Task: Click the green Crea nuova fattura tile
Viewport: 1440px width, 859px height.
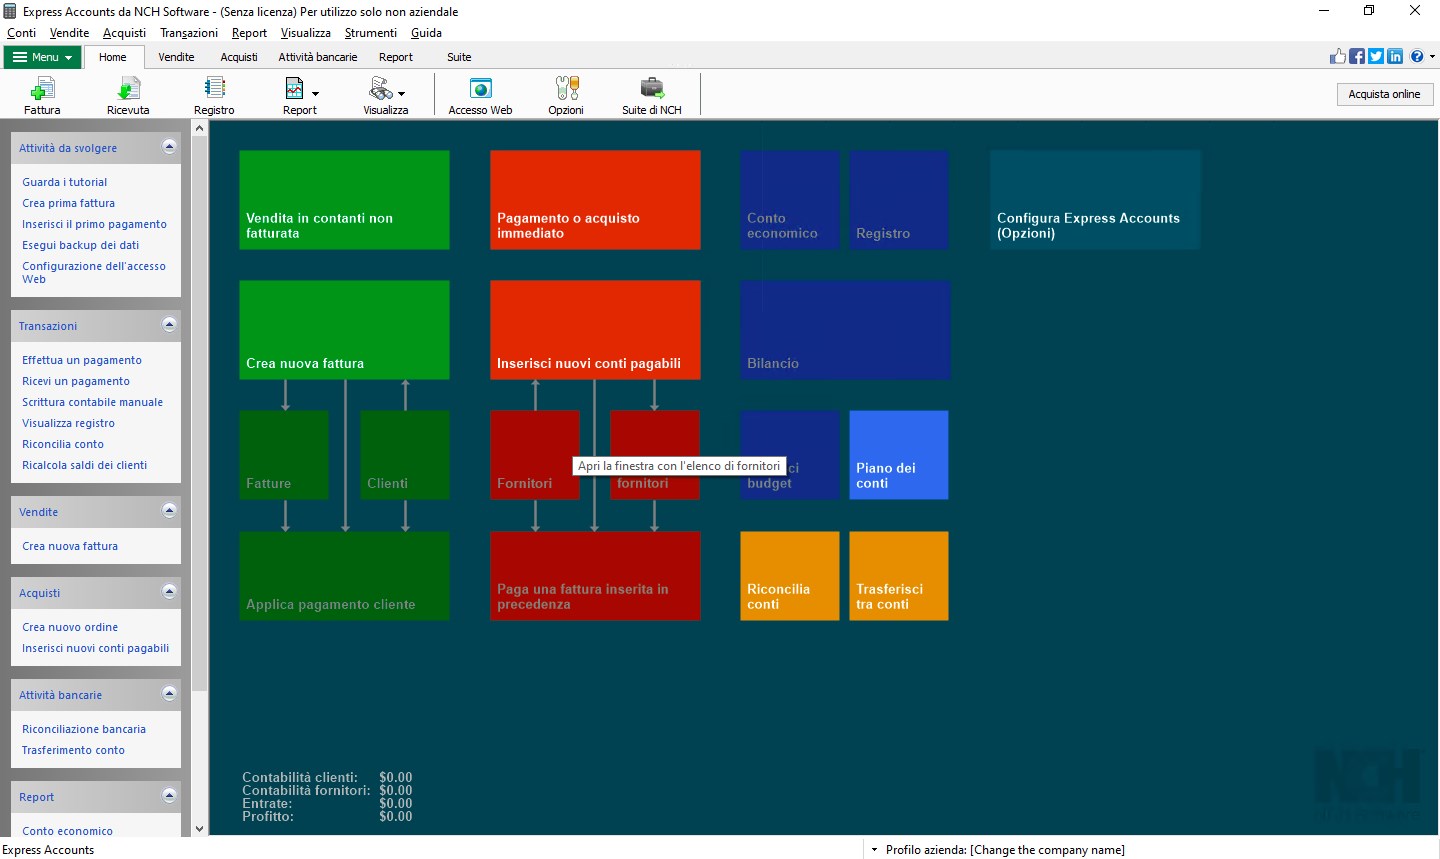Action: click(x=344, y=330)
